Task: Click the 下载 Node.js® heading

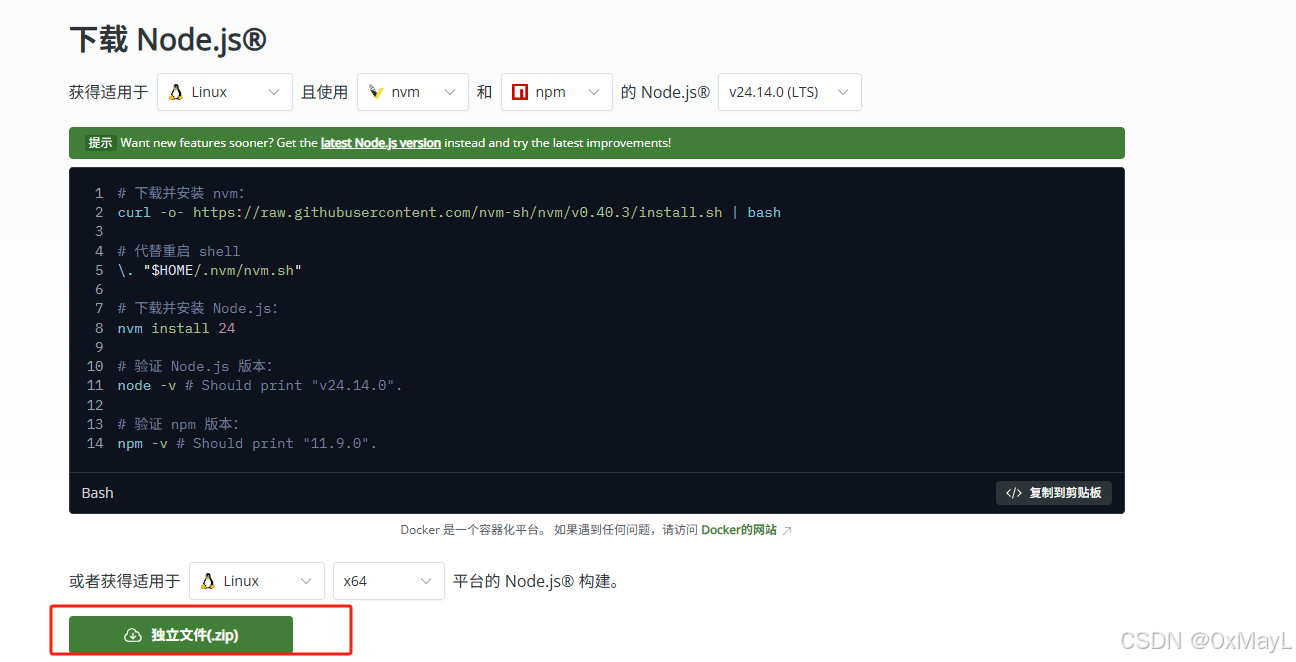Action: [168, 40]
